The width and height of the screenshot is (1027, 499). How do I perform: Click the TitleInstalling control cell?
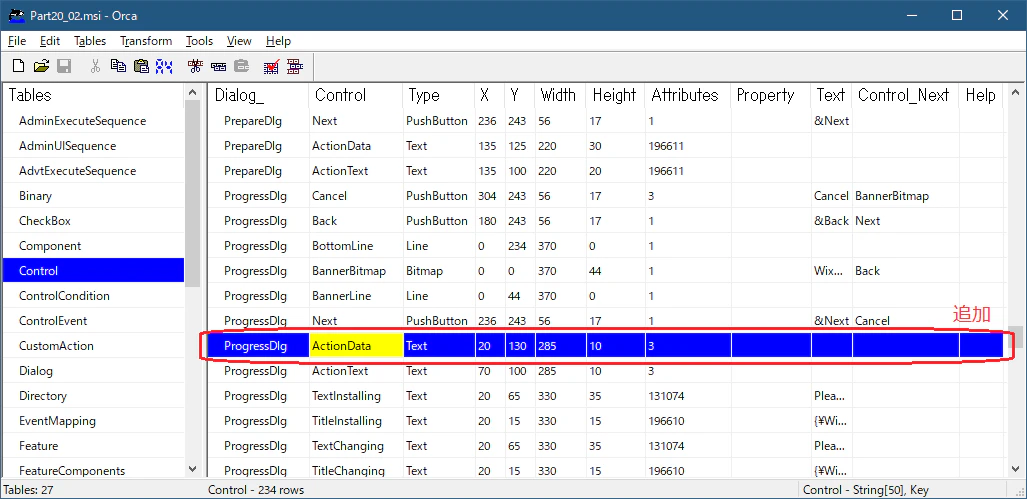click(356, 420)
